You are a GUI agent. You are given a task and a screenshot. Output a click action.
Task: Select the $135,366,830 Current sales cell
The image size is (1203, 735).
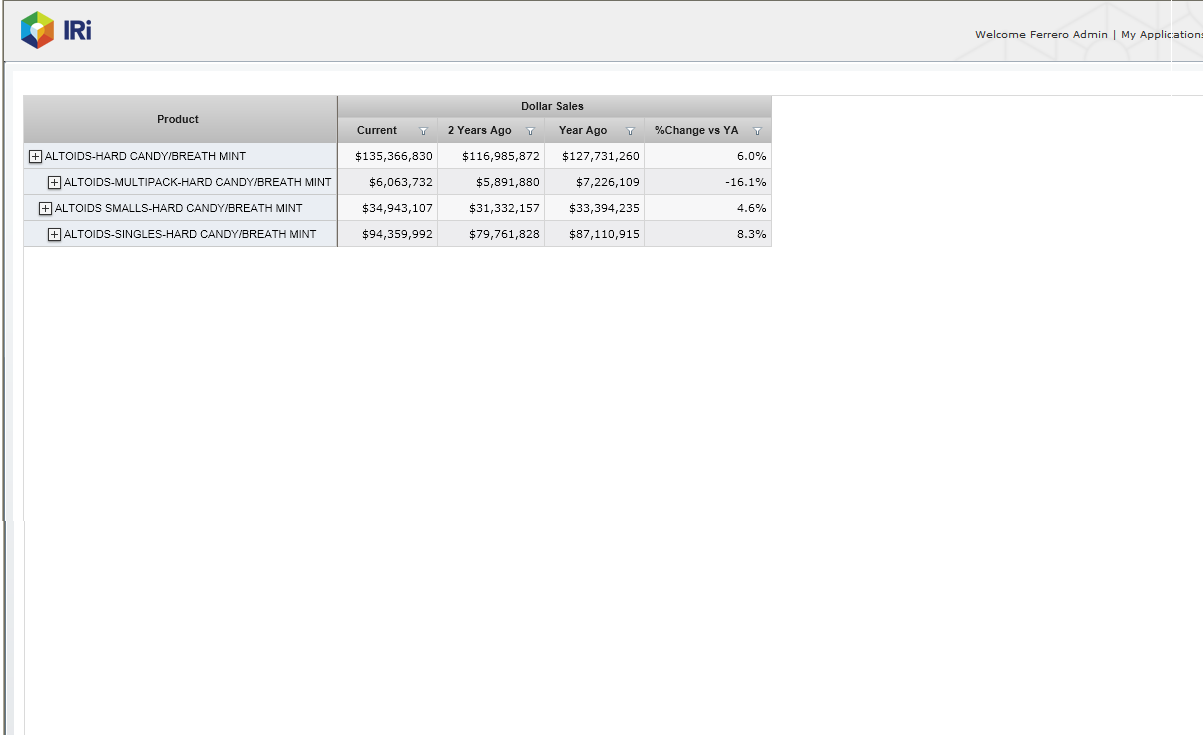pos(393,156)
